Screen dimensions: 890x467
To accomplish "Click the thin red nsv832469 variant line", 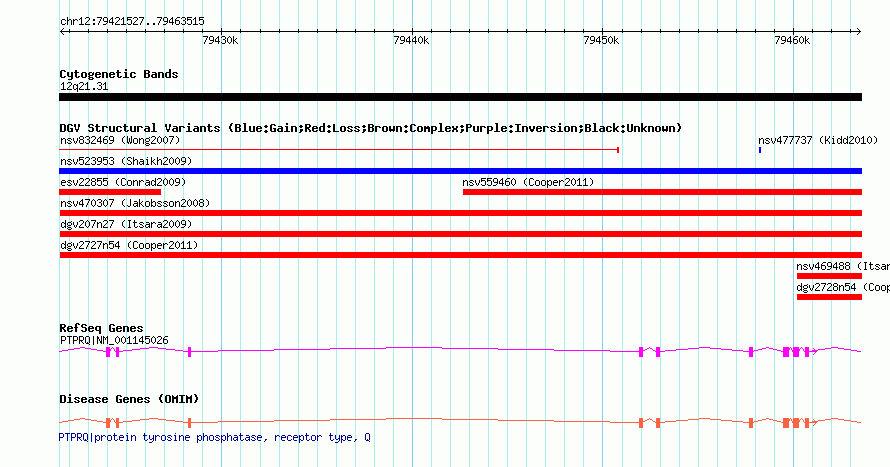I will point(339,150).
